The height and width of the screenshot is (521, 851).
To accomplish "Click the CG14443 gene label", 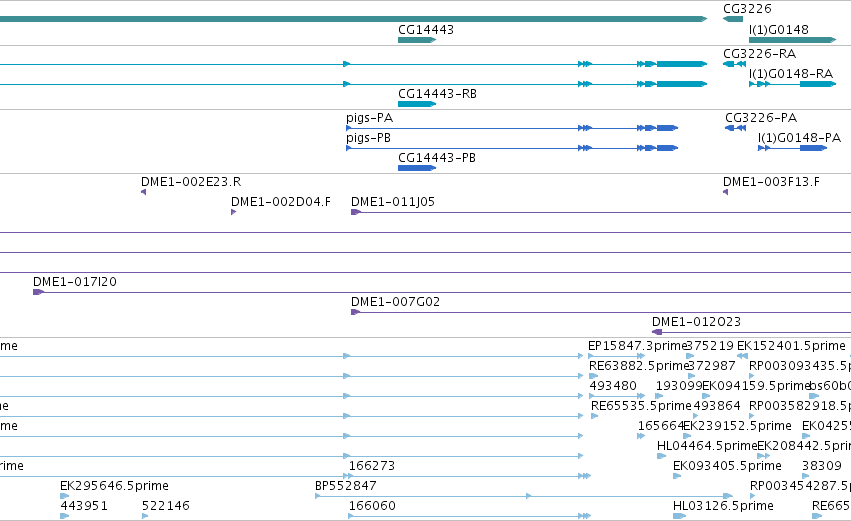I will click(426, 30).
